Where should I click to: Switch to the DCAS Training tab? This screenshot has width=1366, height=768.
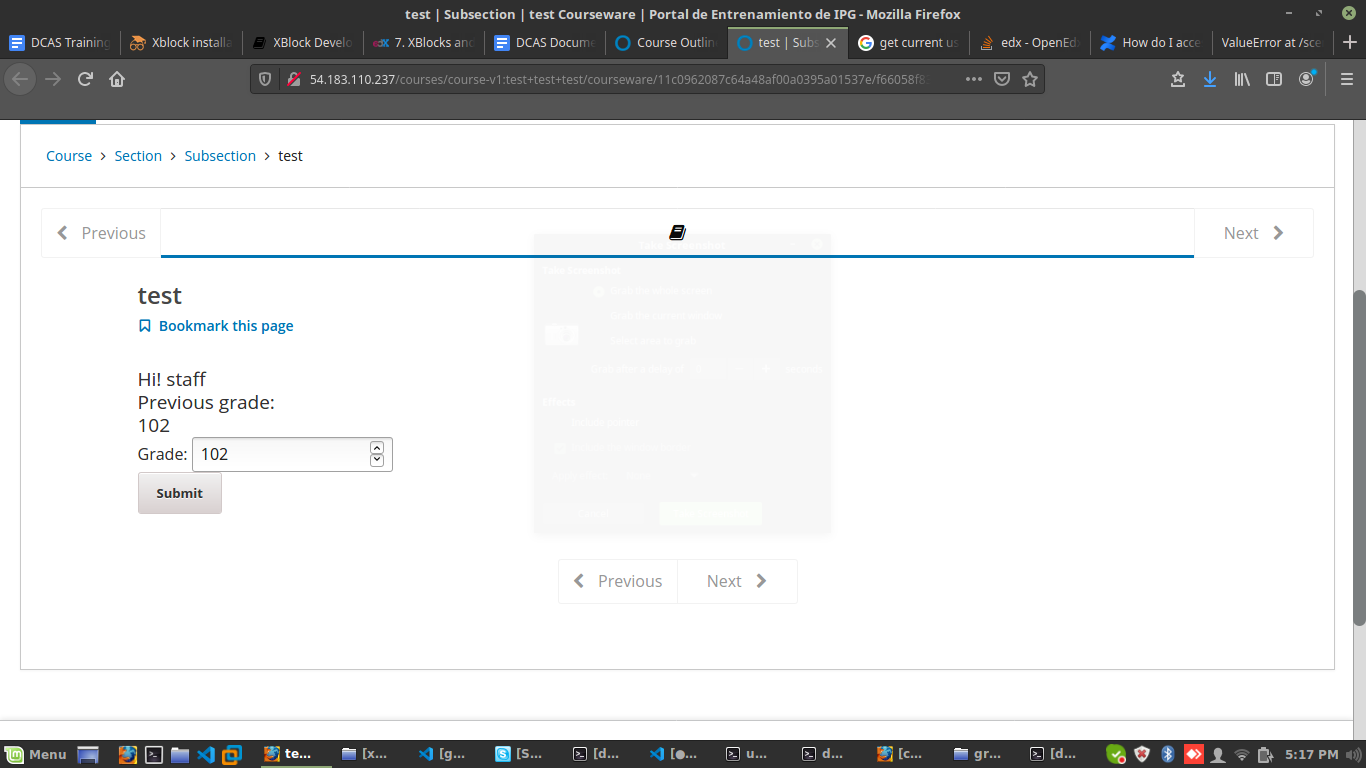[60, 43]
